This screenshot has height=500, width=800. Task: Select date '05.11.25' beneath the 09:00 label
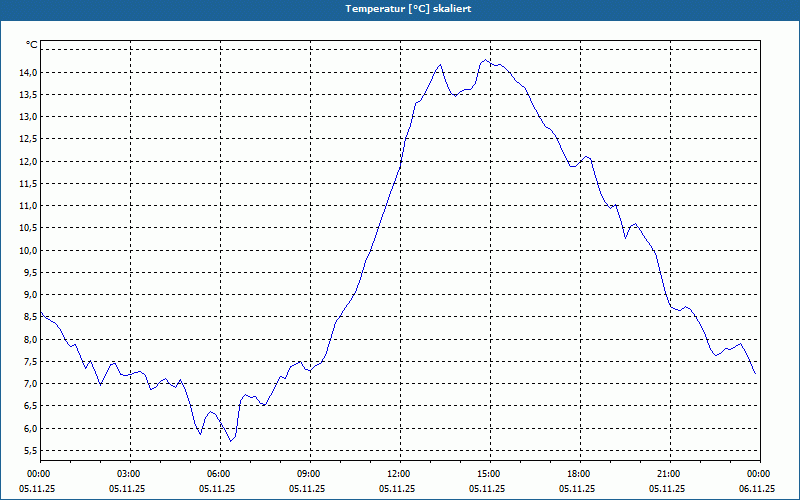[x=307, y=488]
